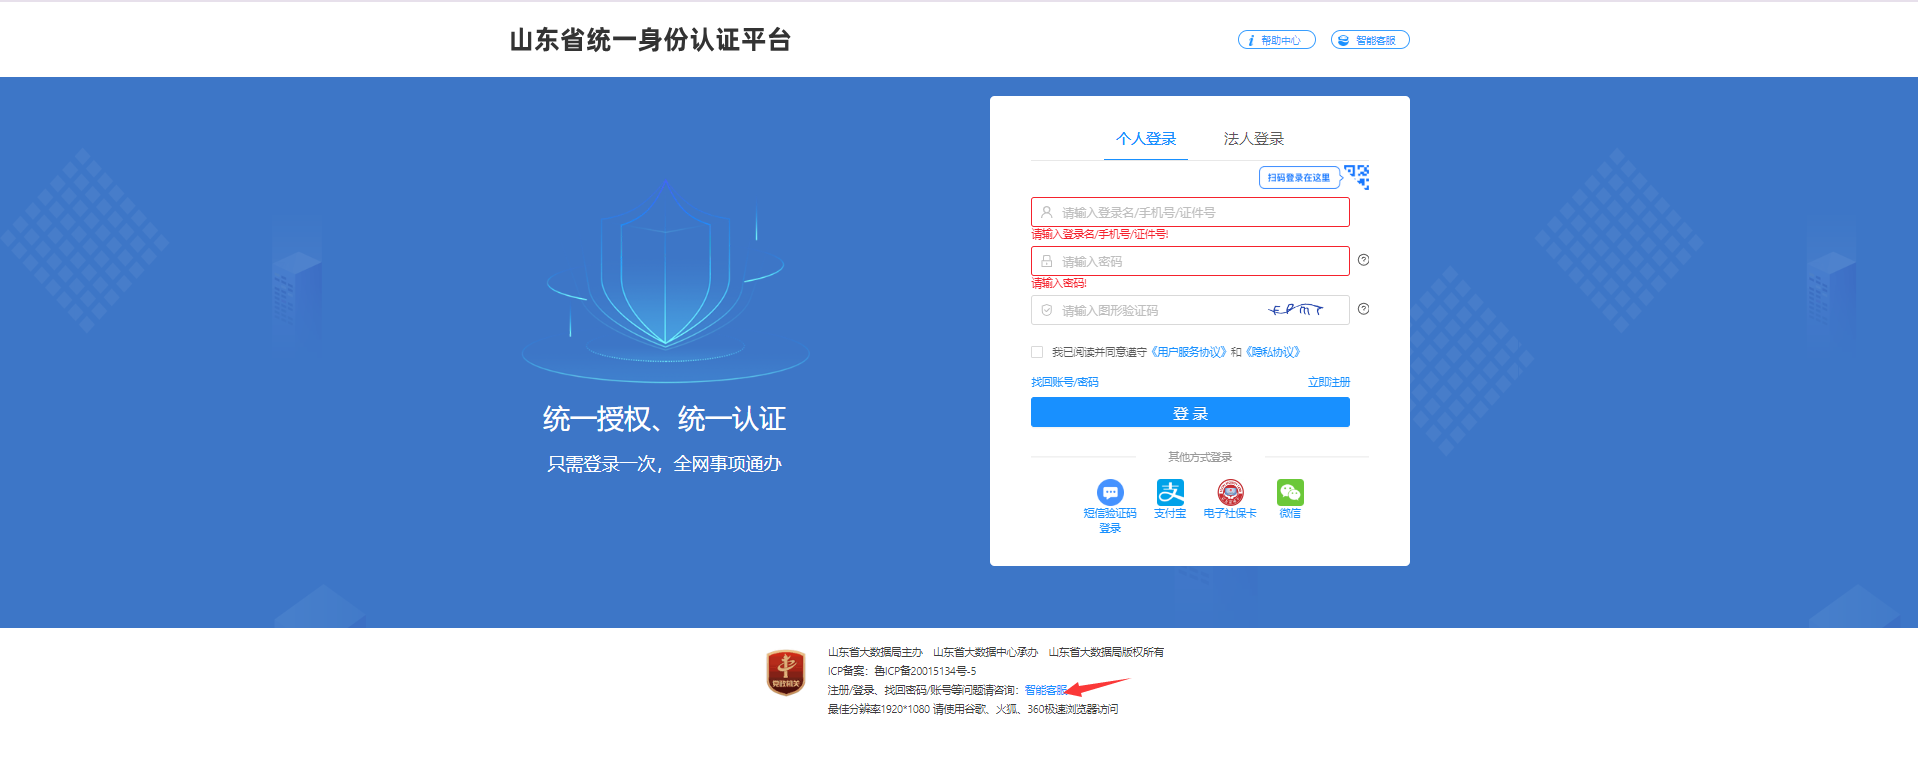Open the 找回账号/密码 link
The width and height of the screenshot is (1918, 780).
click(1065, 382)
